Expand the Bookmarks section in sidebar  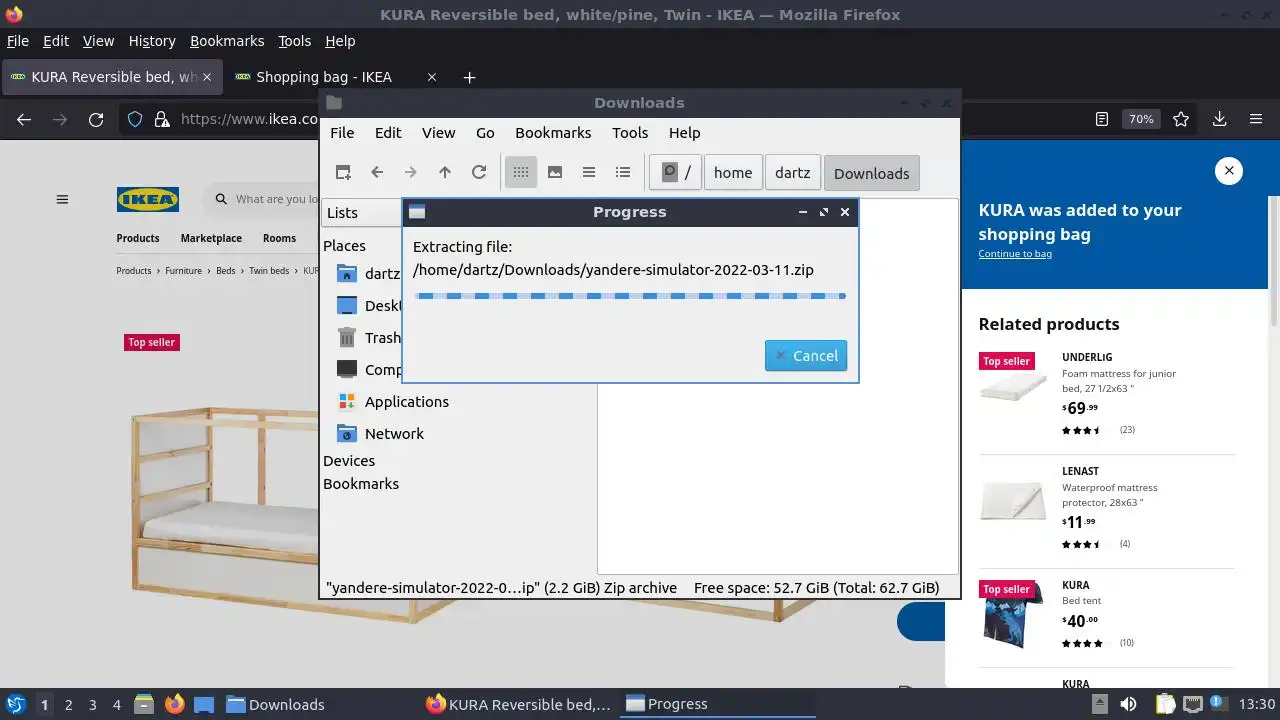click(x=361, y=484)
